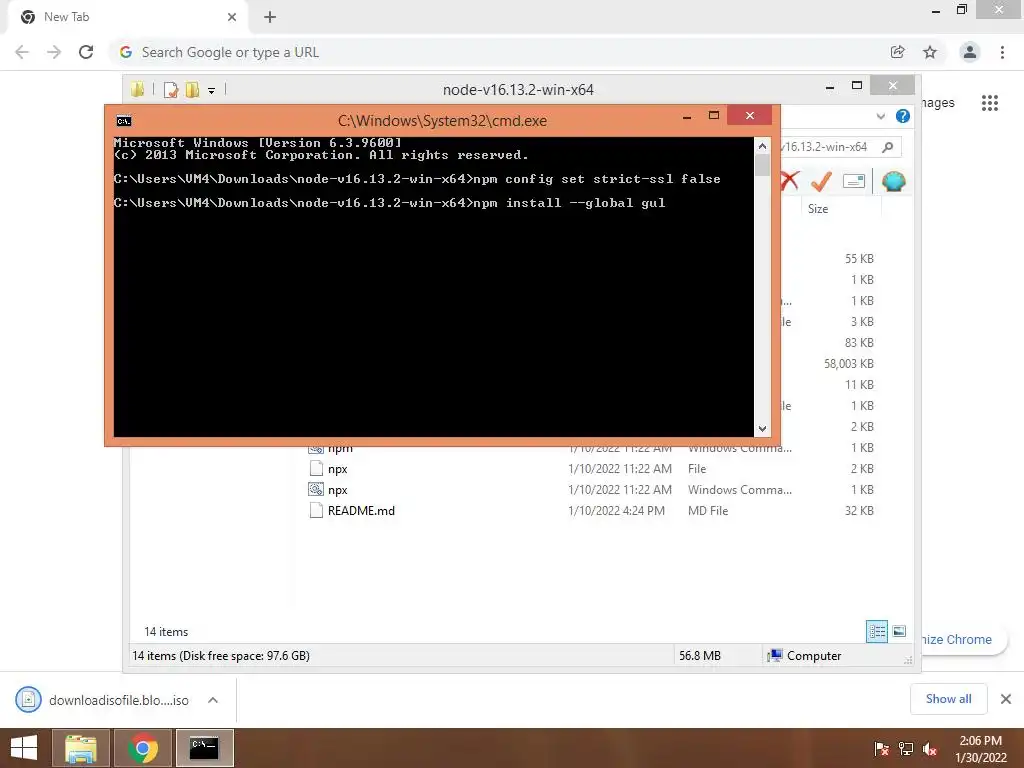Open the Customize Quick Access Toolbar dropdown

coord(212,91)
